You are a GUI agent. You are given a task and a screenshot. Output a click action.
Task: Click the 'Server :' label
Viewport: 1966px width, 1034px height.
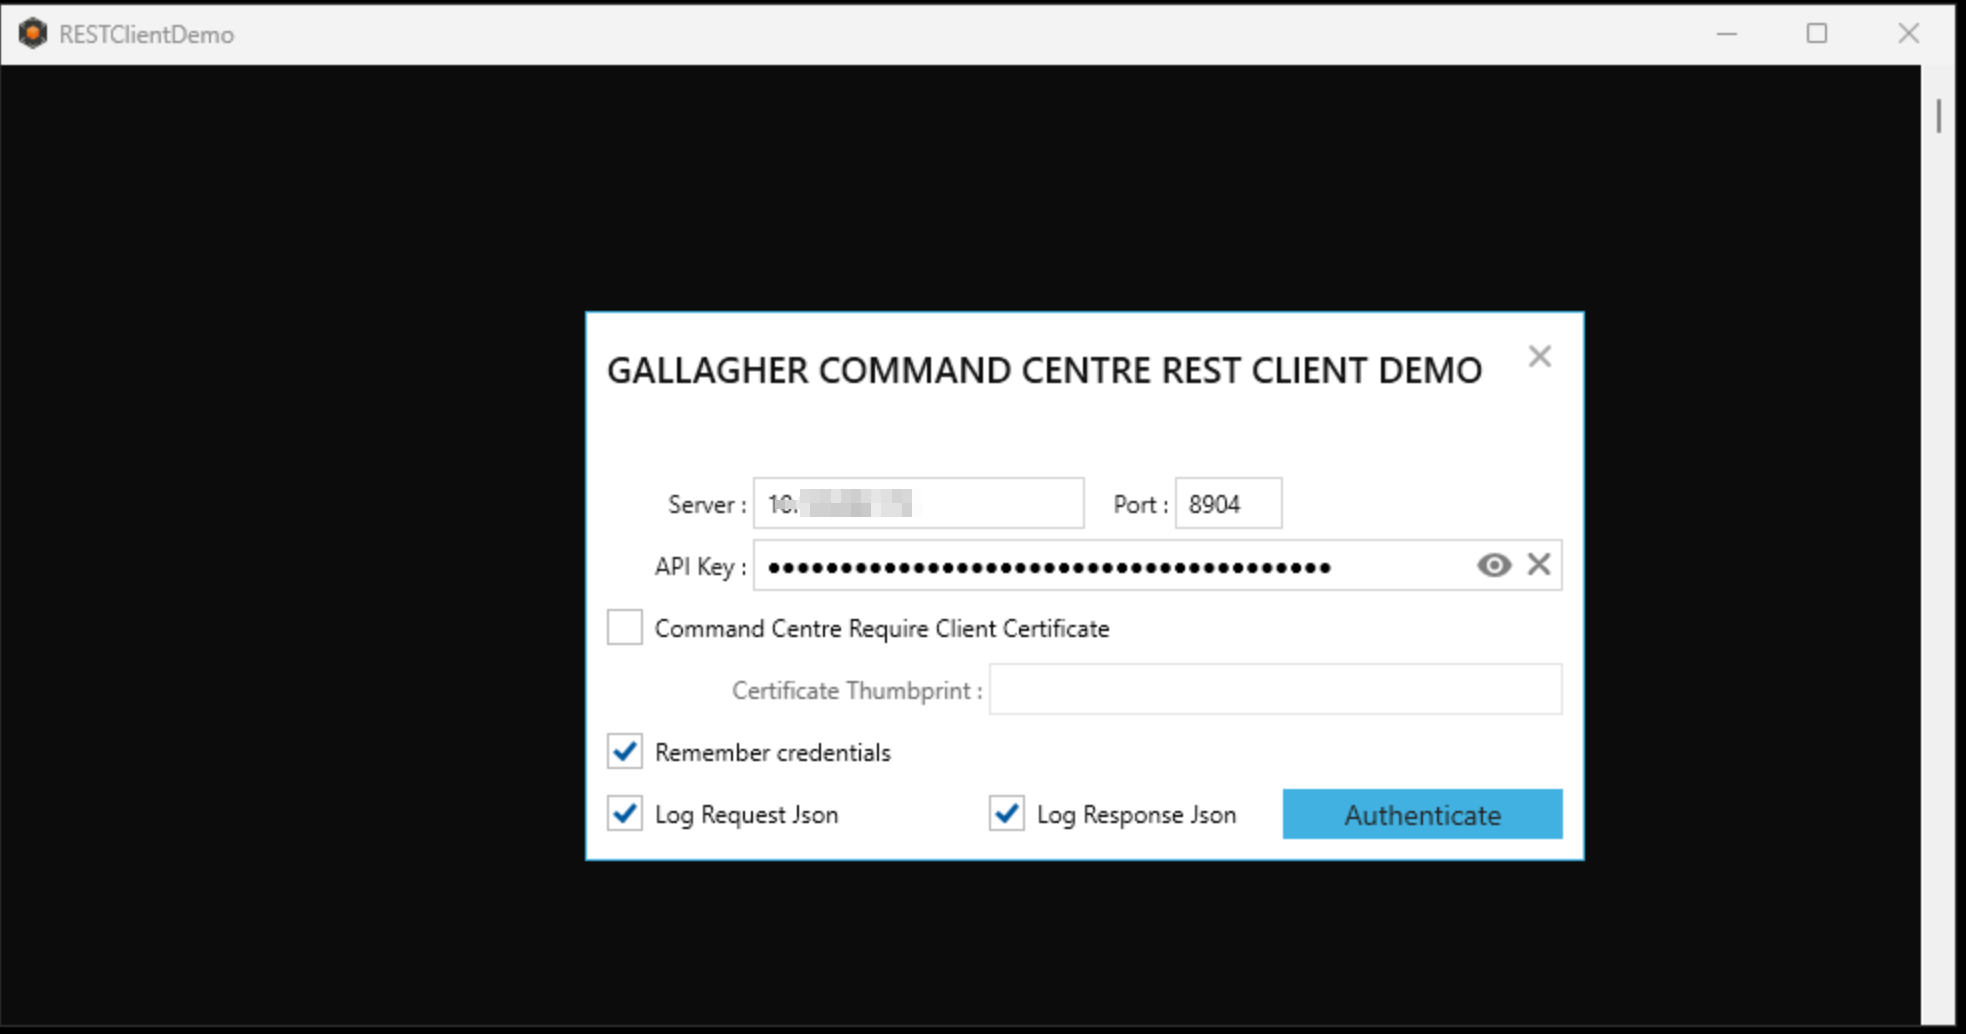(x=707, y=504)
